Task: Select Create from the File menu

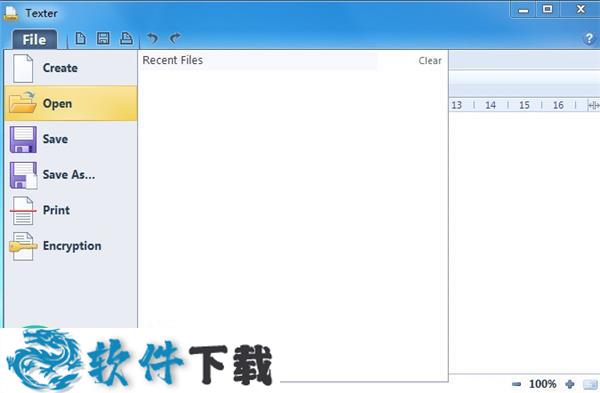Action: click(71, 68)
